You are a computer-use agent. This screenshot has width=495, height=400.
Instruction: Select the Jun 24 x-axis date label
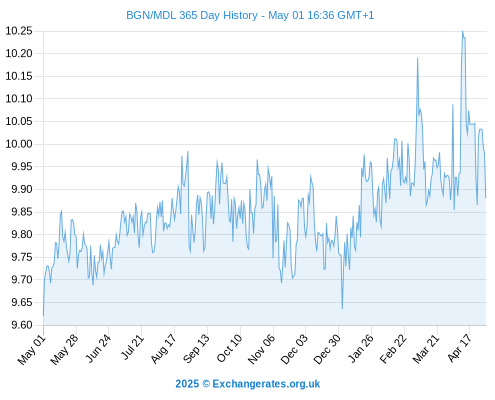[98, 348]
